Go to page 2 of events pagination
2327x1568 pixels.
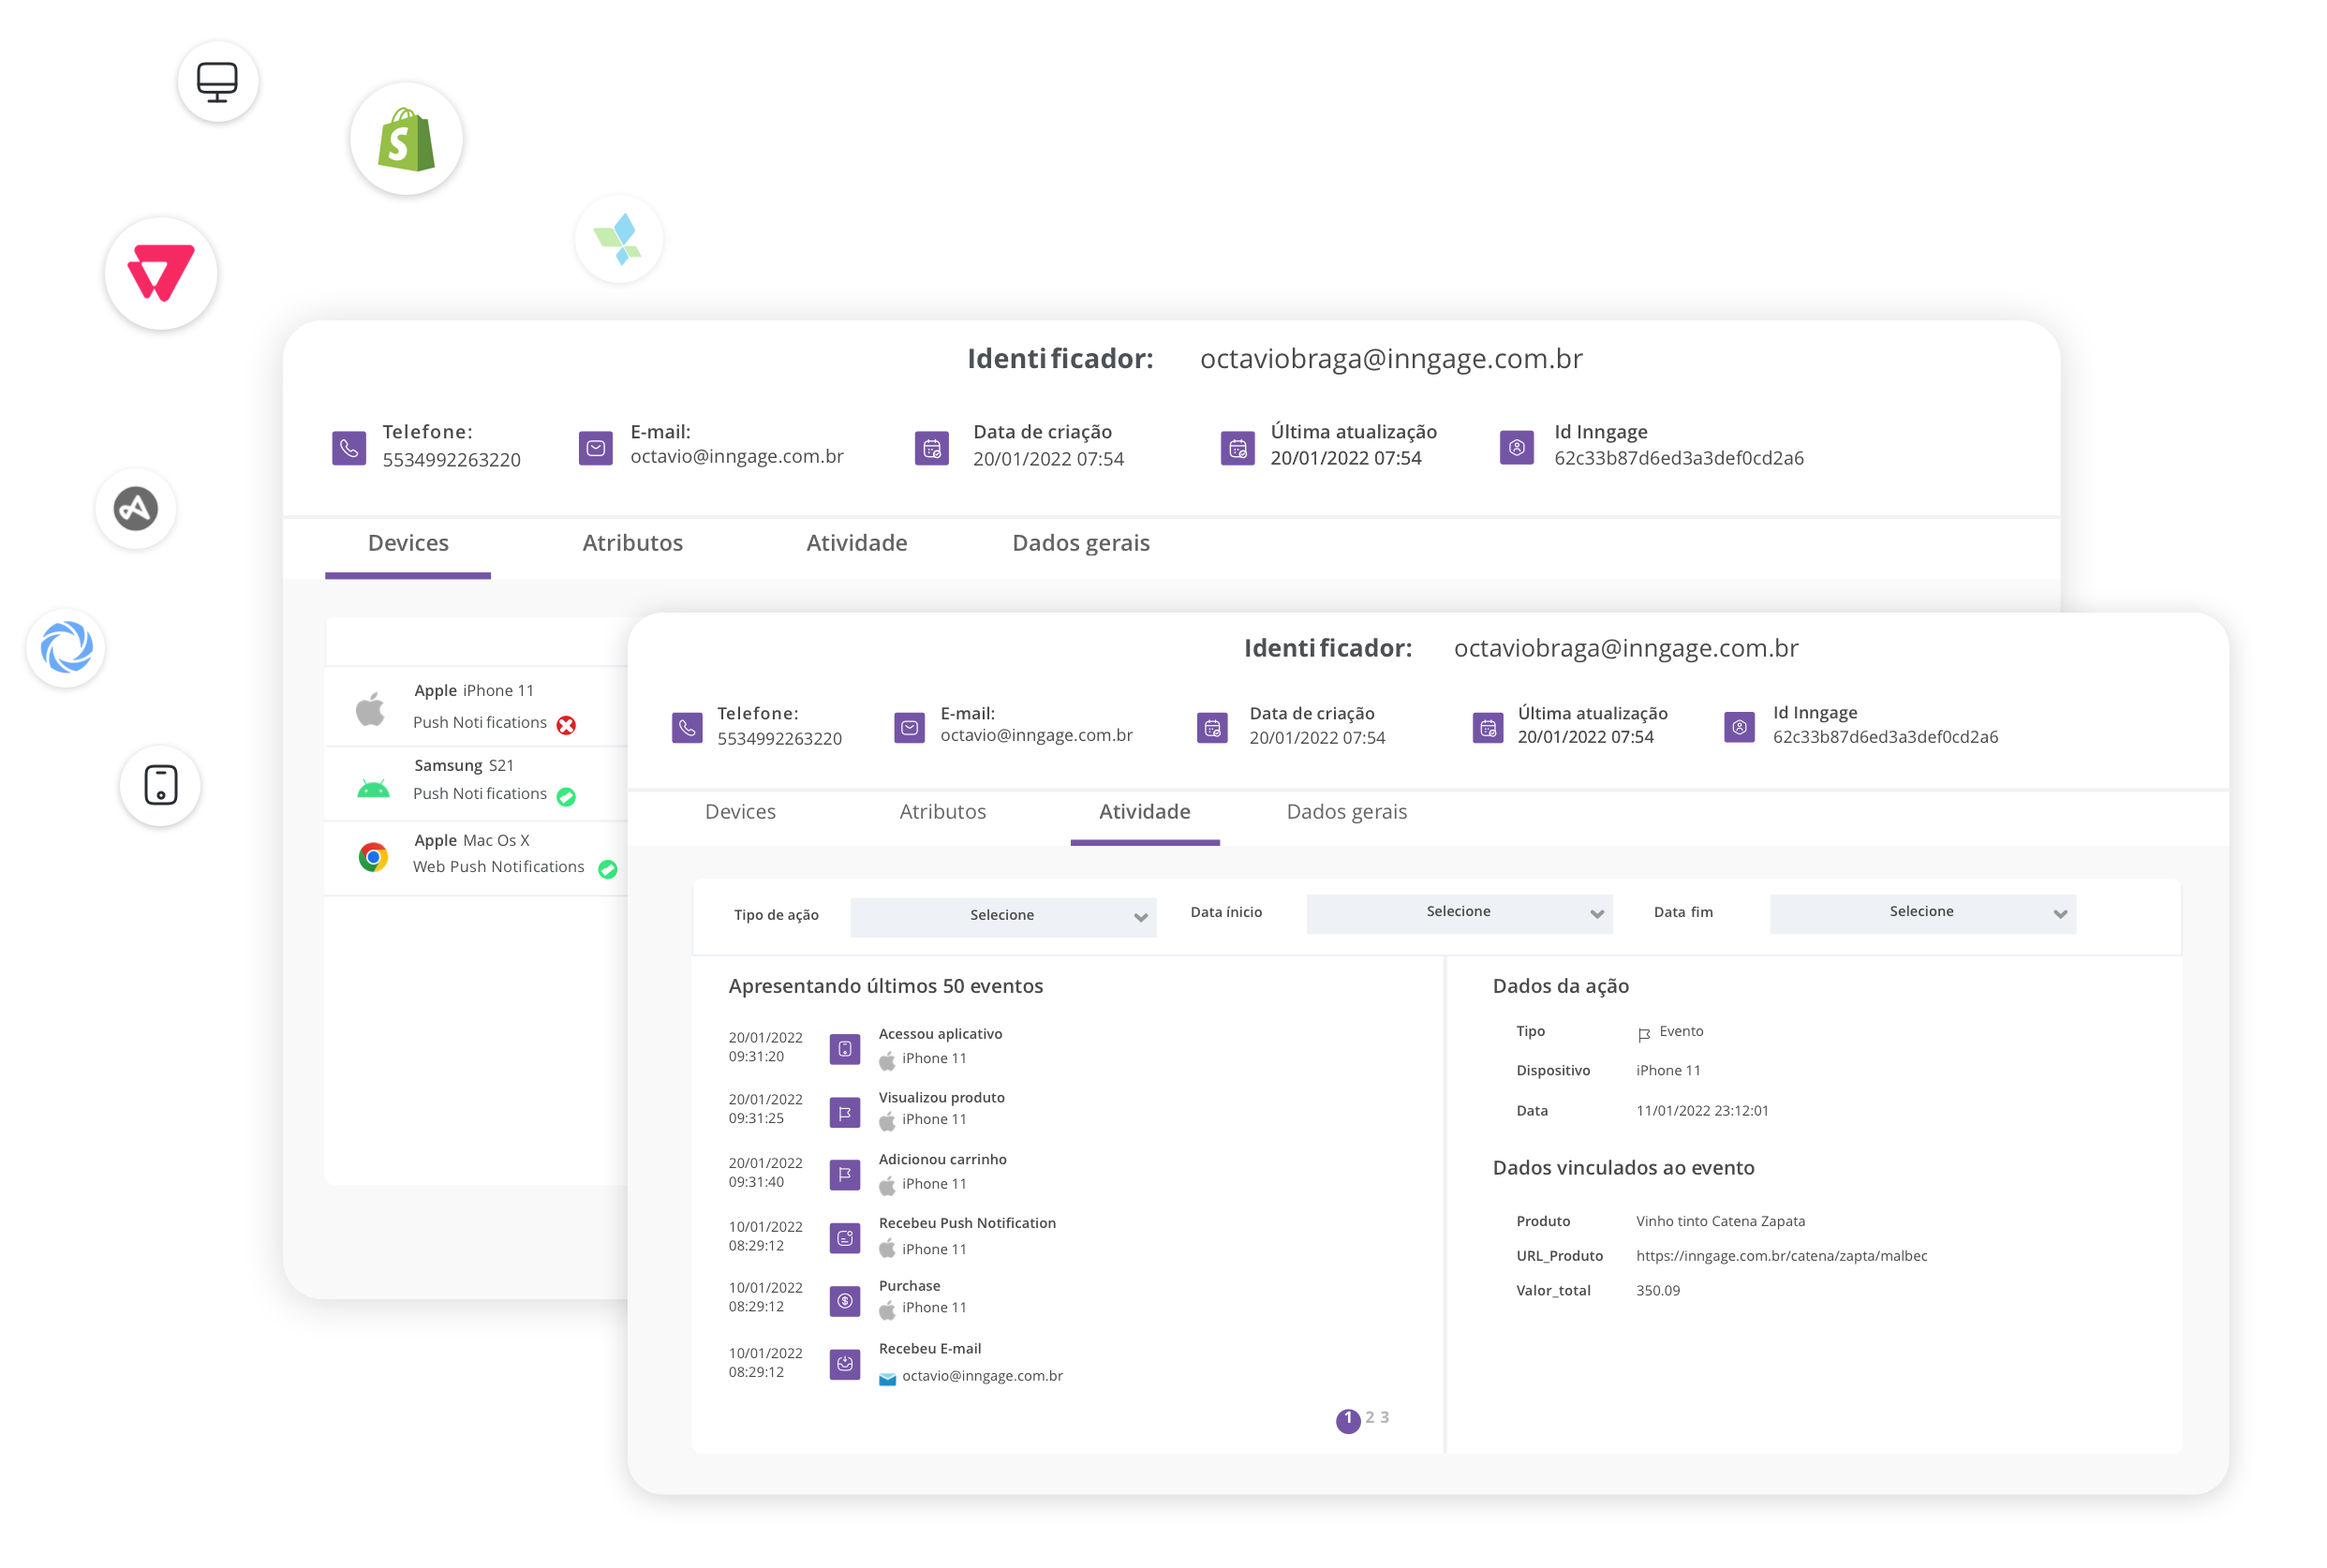tap(1369, 1417)
